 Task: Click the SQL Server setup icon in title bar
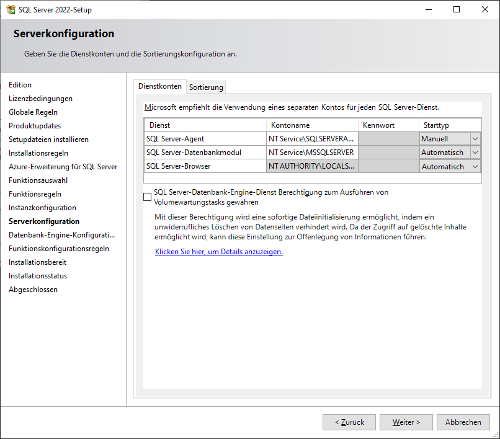coord(11,9)
